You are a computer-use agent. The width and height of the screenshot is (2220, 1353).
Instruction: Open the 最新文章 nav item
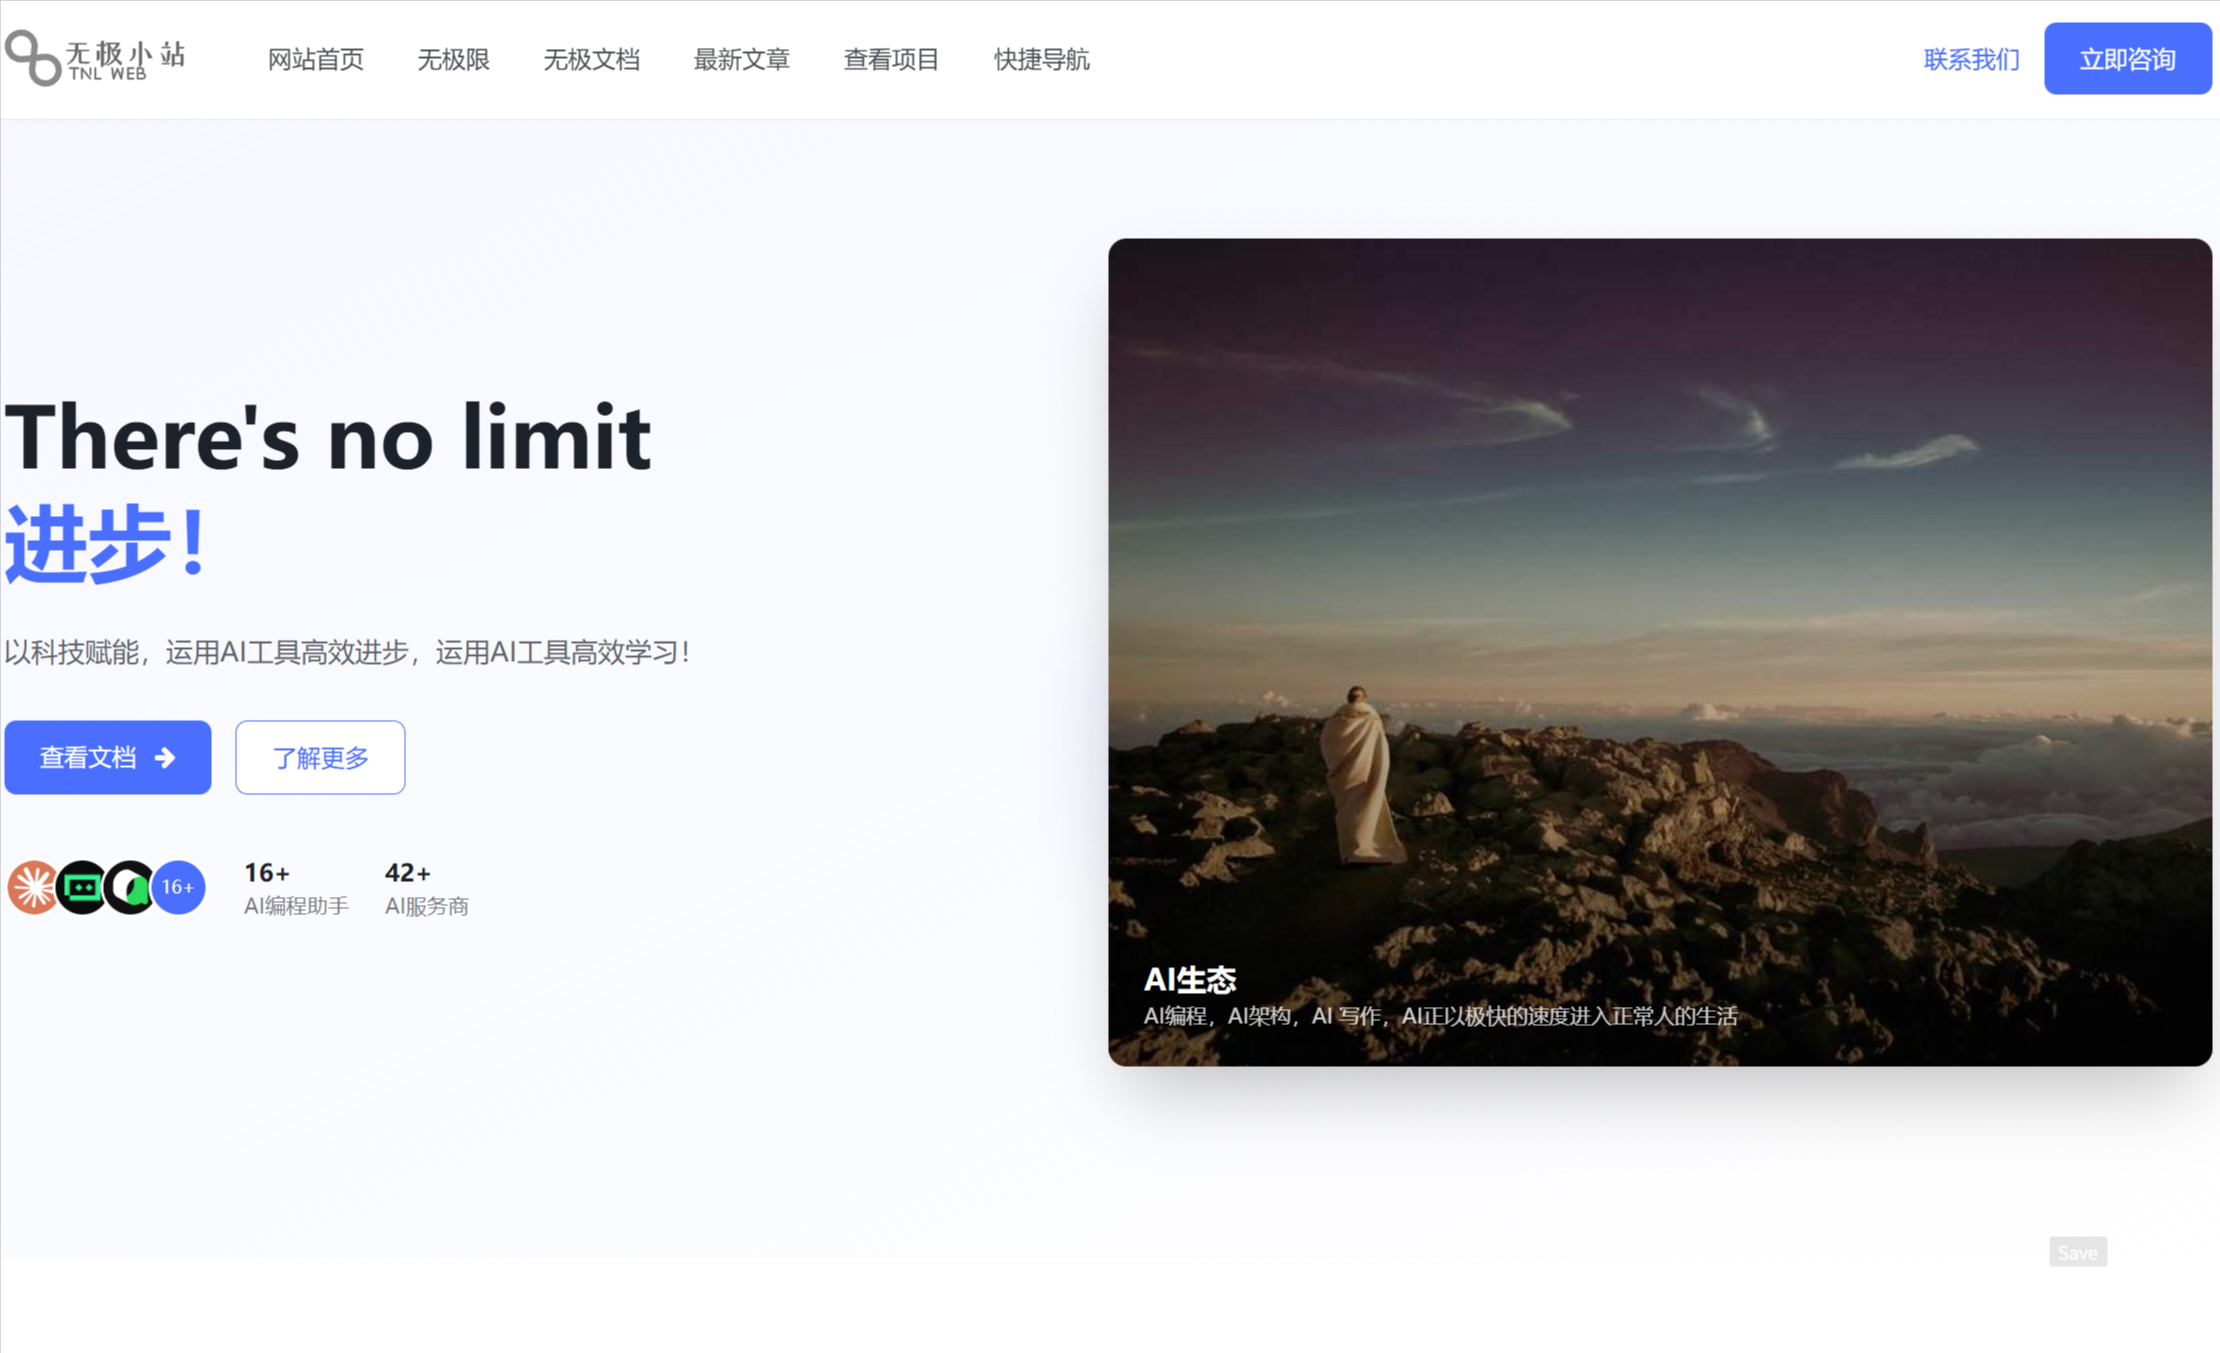tap(741, 60)
